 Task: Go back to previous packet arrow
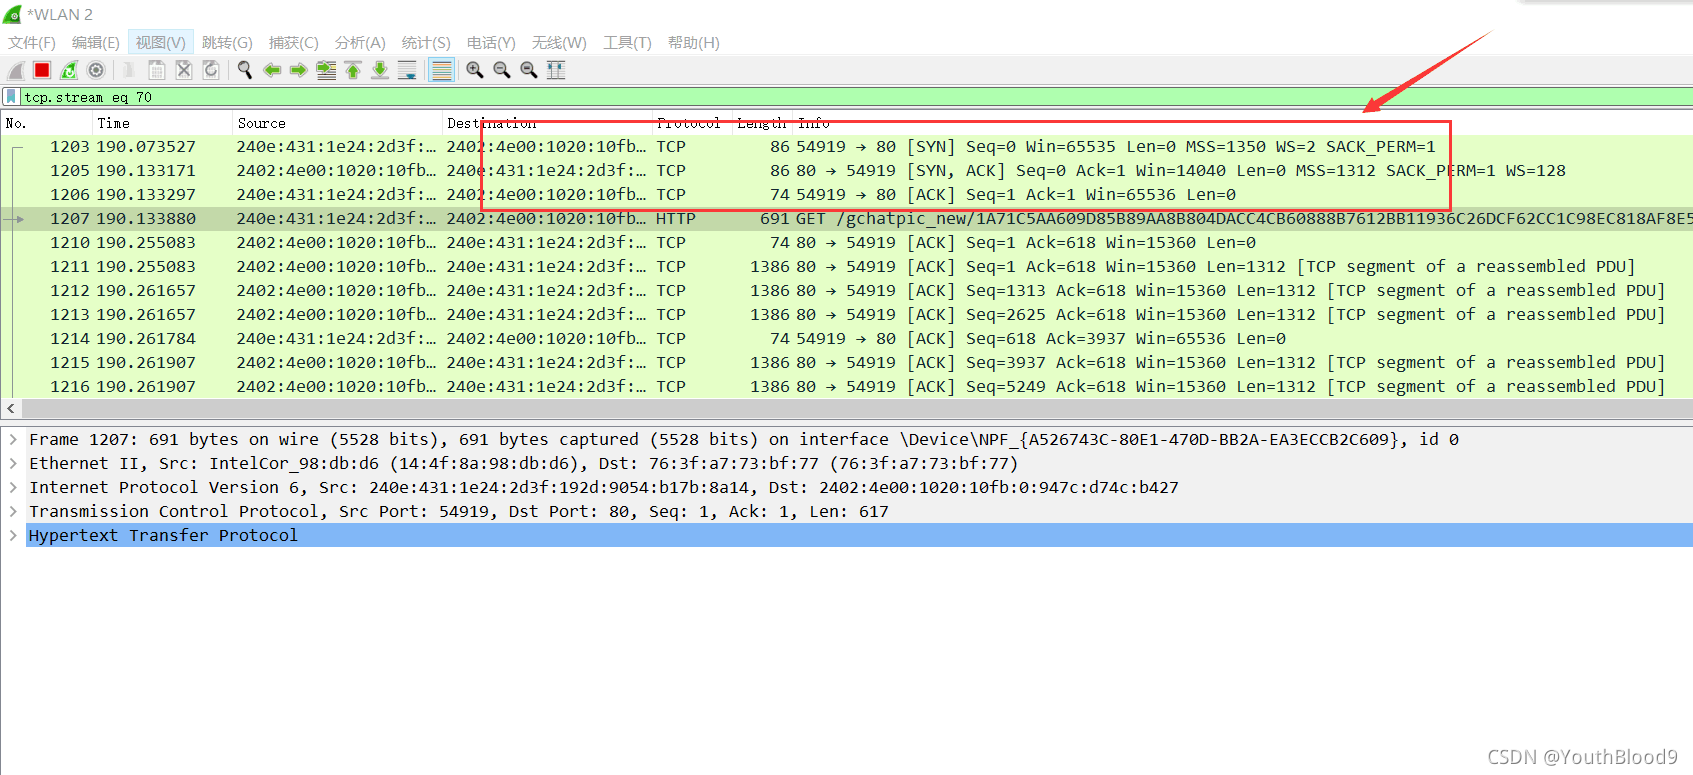(271, 70)
